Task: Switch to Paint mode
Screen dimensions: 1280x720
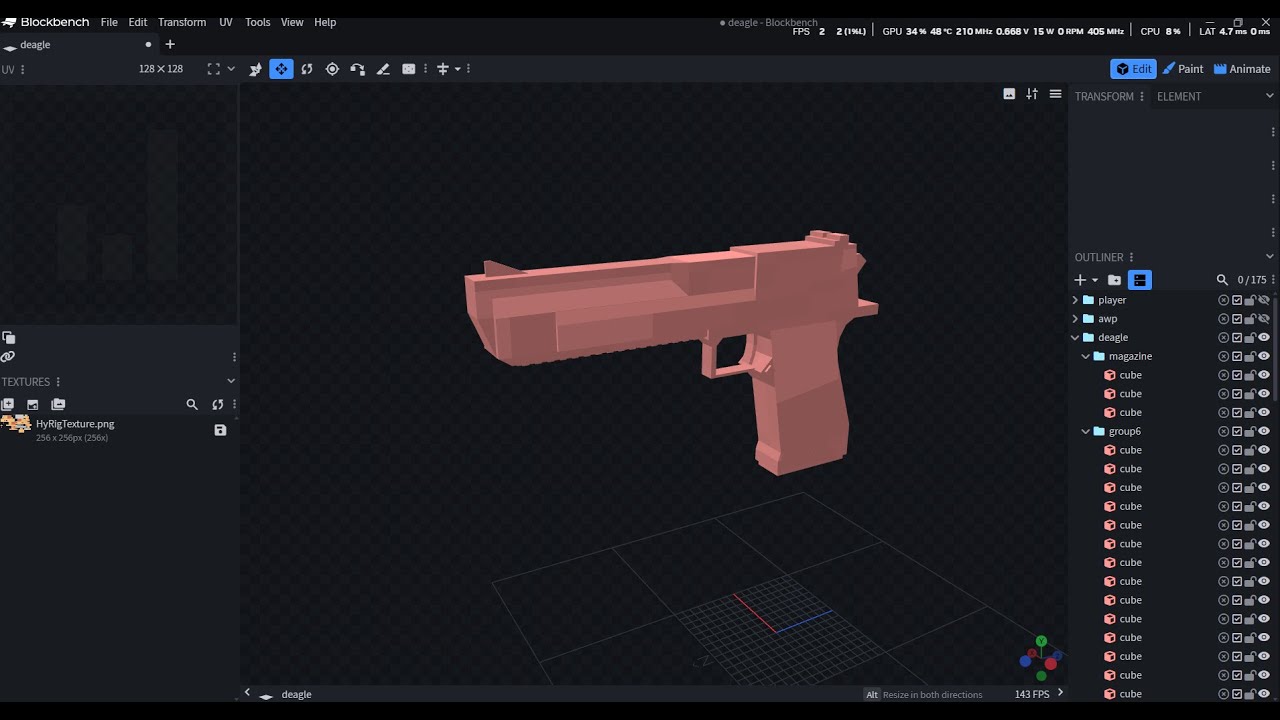Action: pos(1182,69)
